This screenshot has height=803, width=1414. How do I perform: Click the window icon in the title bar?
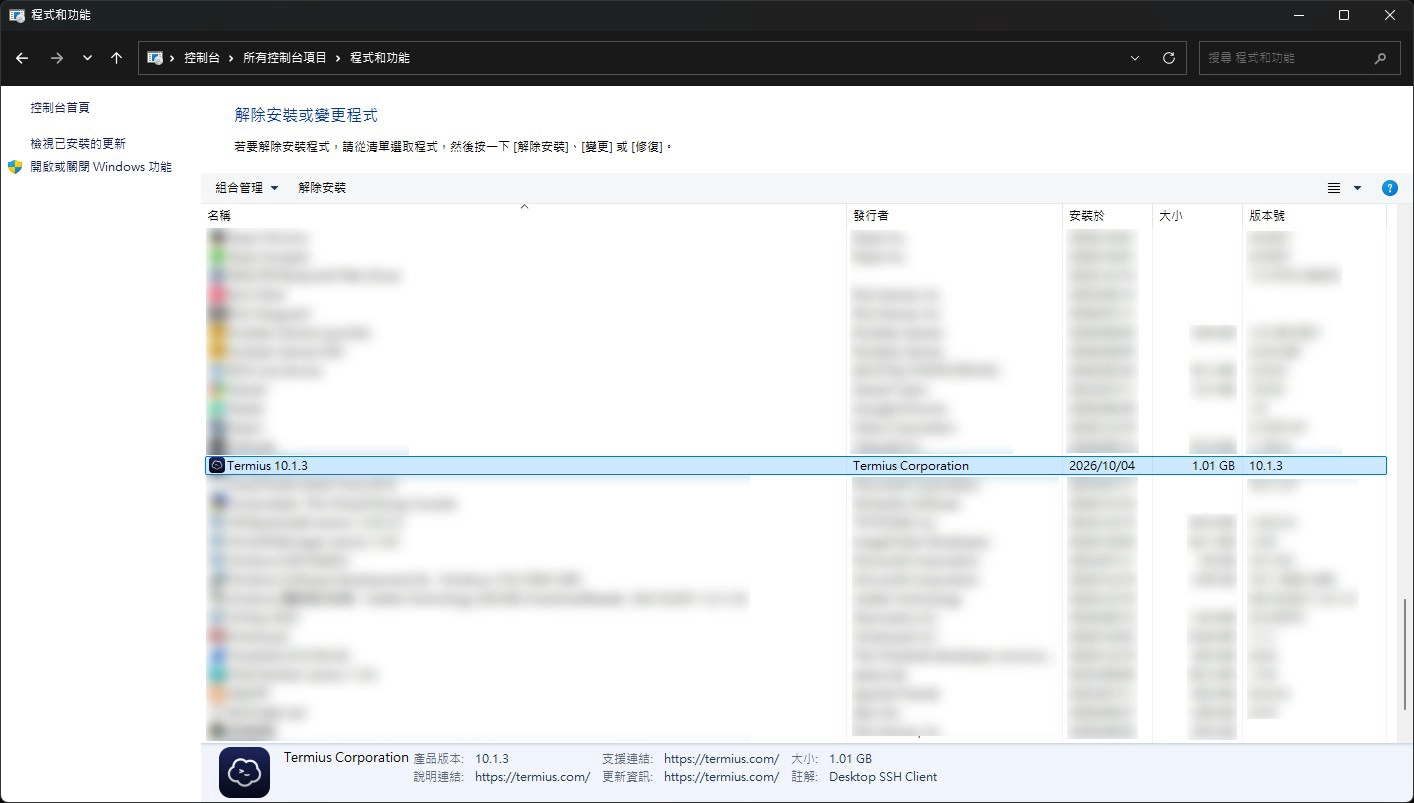(x=17, y=15)
